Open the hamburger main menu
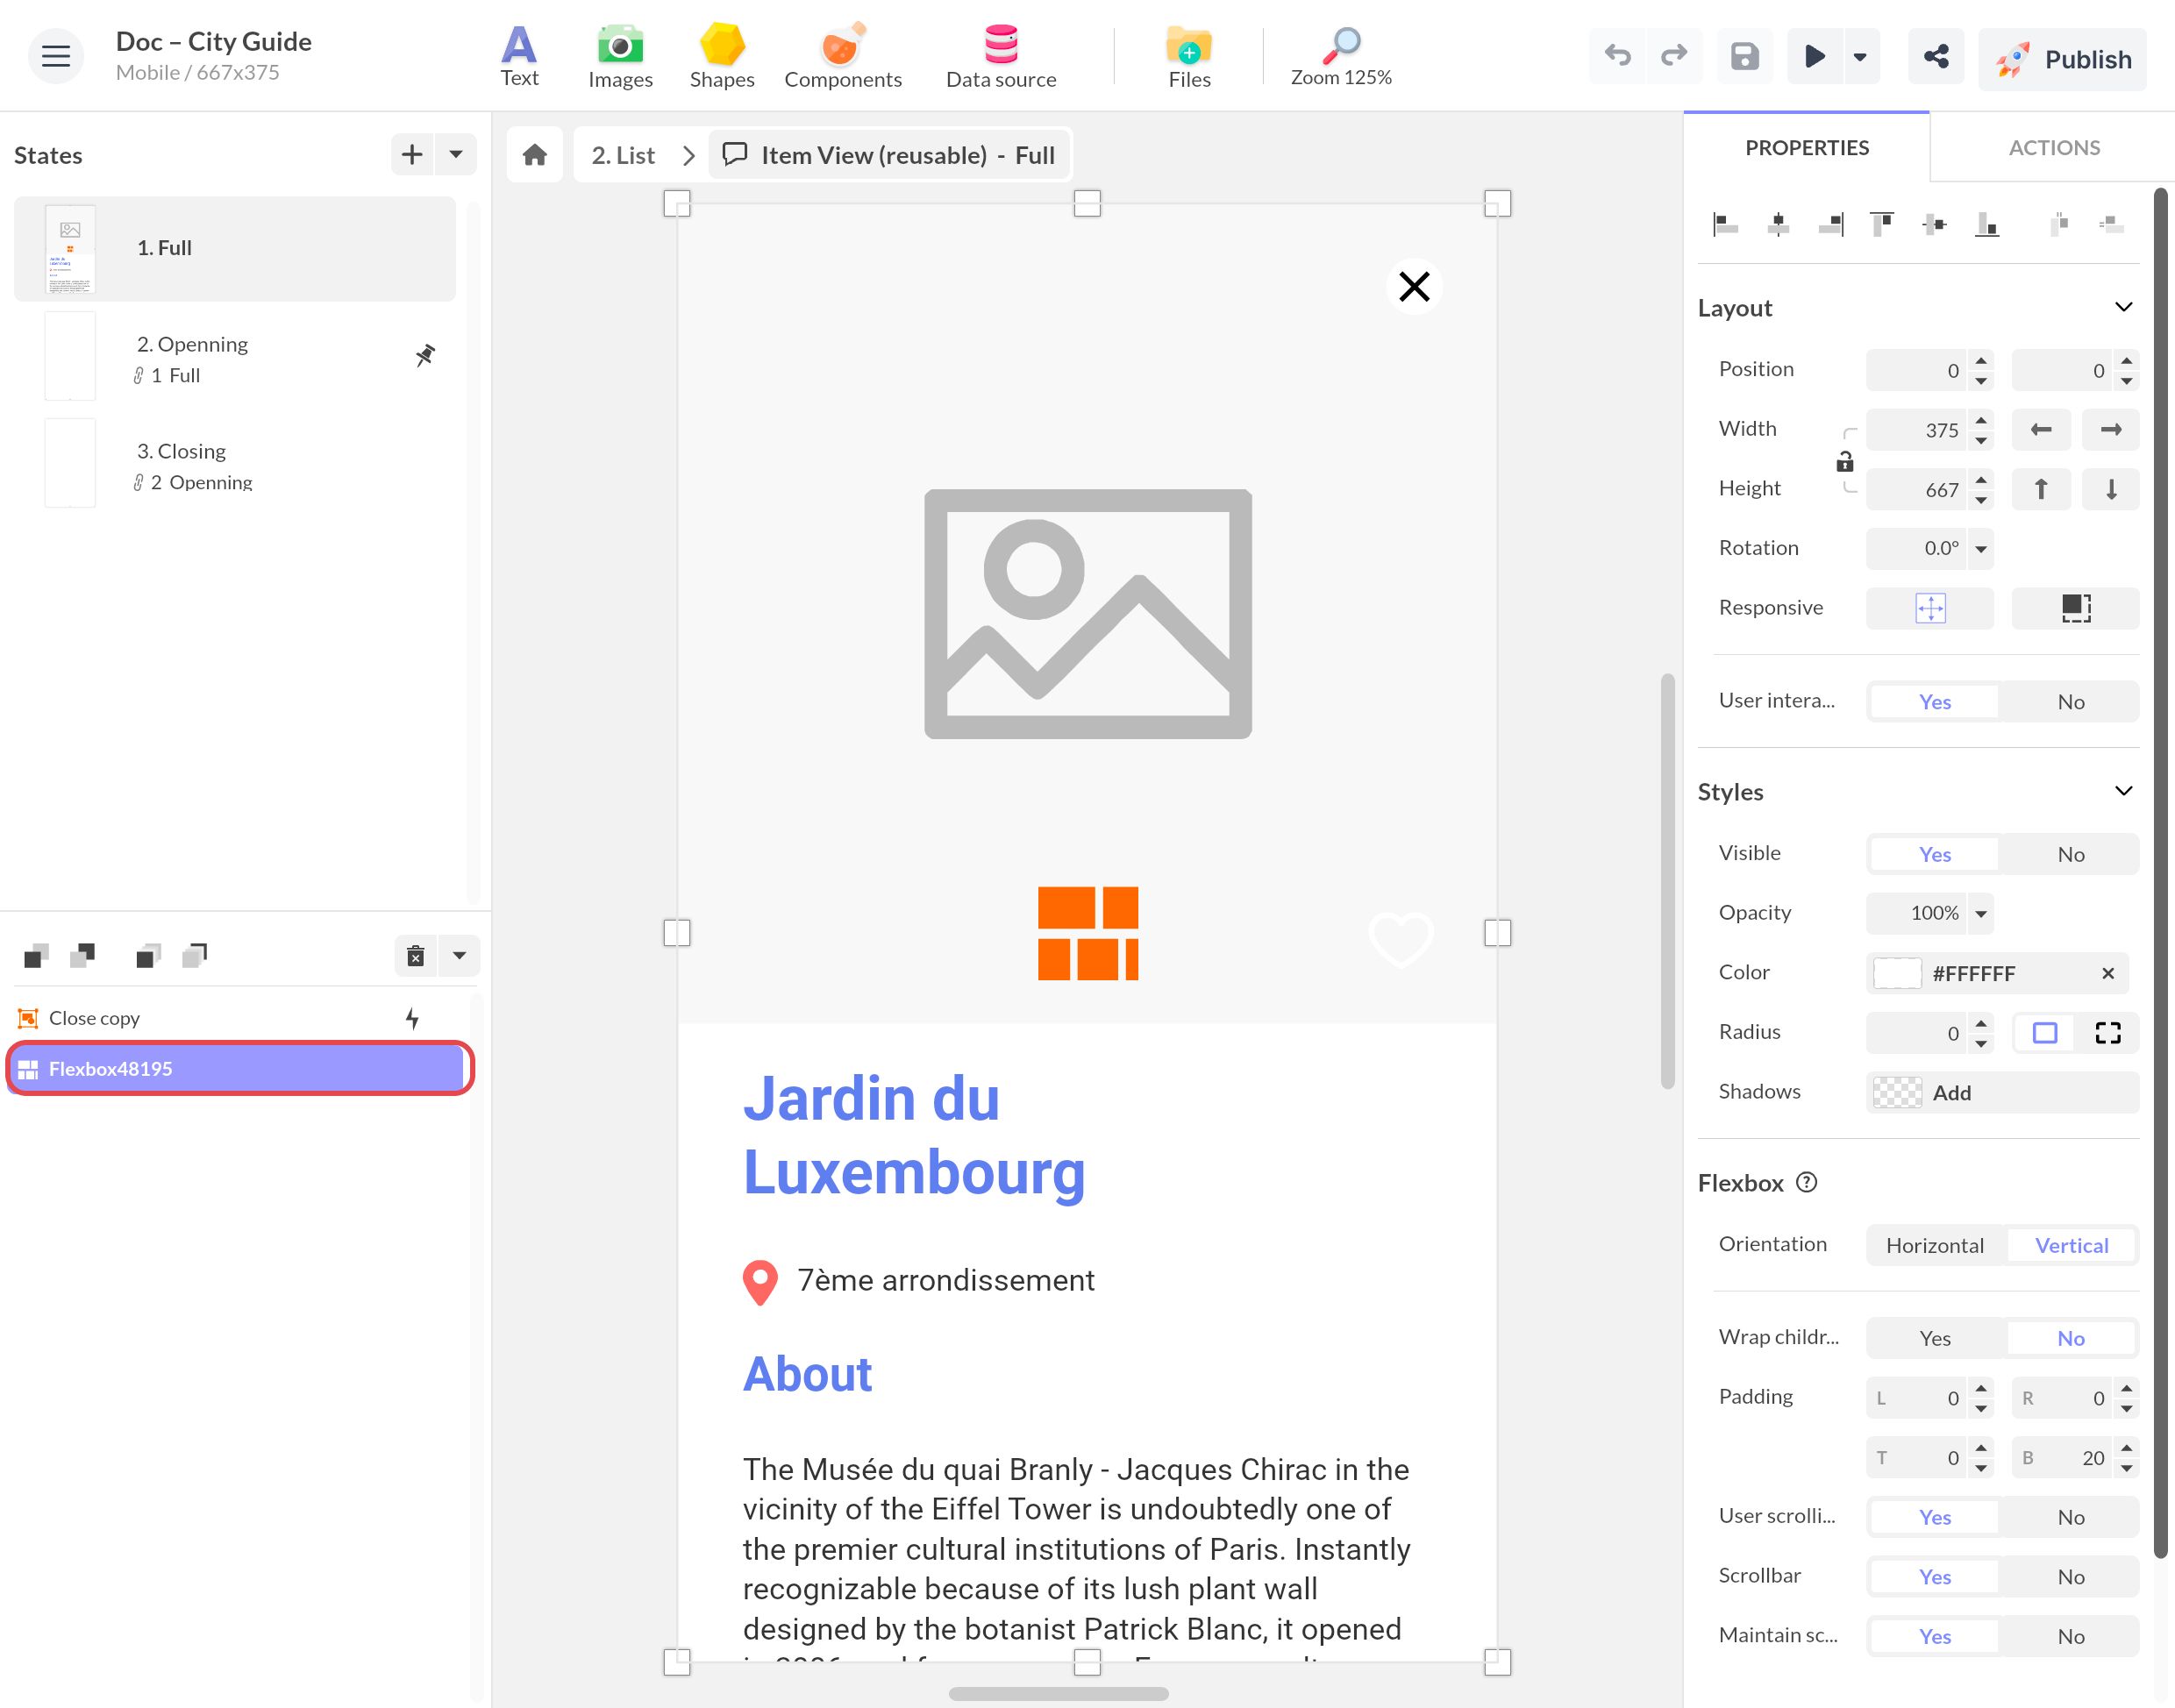Image resolution: width=2175 pixels, height=1708 pixels. pyautogui.click(x=56, y=56)
